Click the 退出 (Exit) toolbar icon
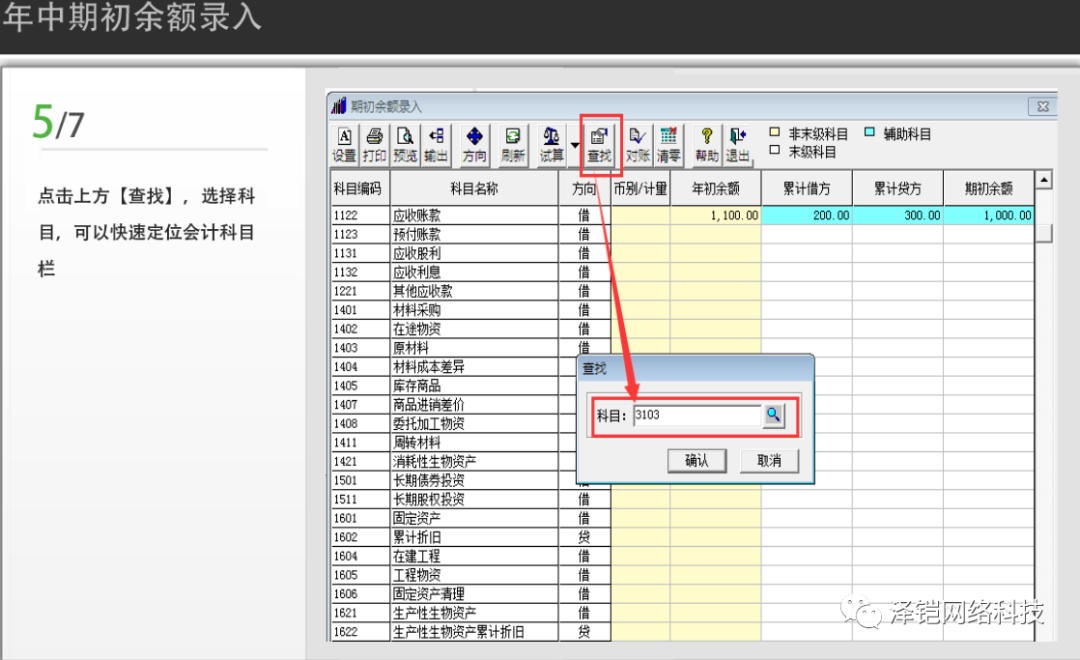This screenshot has height=660, width=1080. [x=738, y=144]
